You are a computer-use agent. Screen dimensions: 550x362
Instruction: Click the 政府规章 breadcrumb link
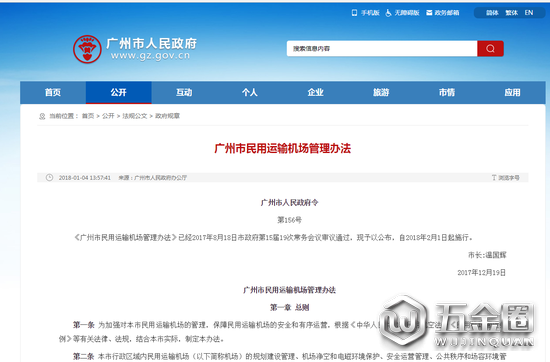pyautogui.click(x=167, y=116)
